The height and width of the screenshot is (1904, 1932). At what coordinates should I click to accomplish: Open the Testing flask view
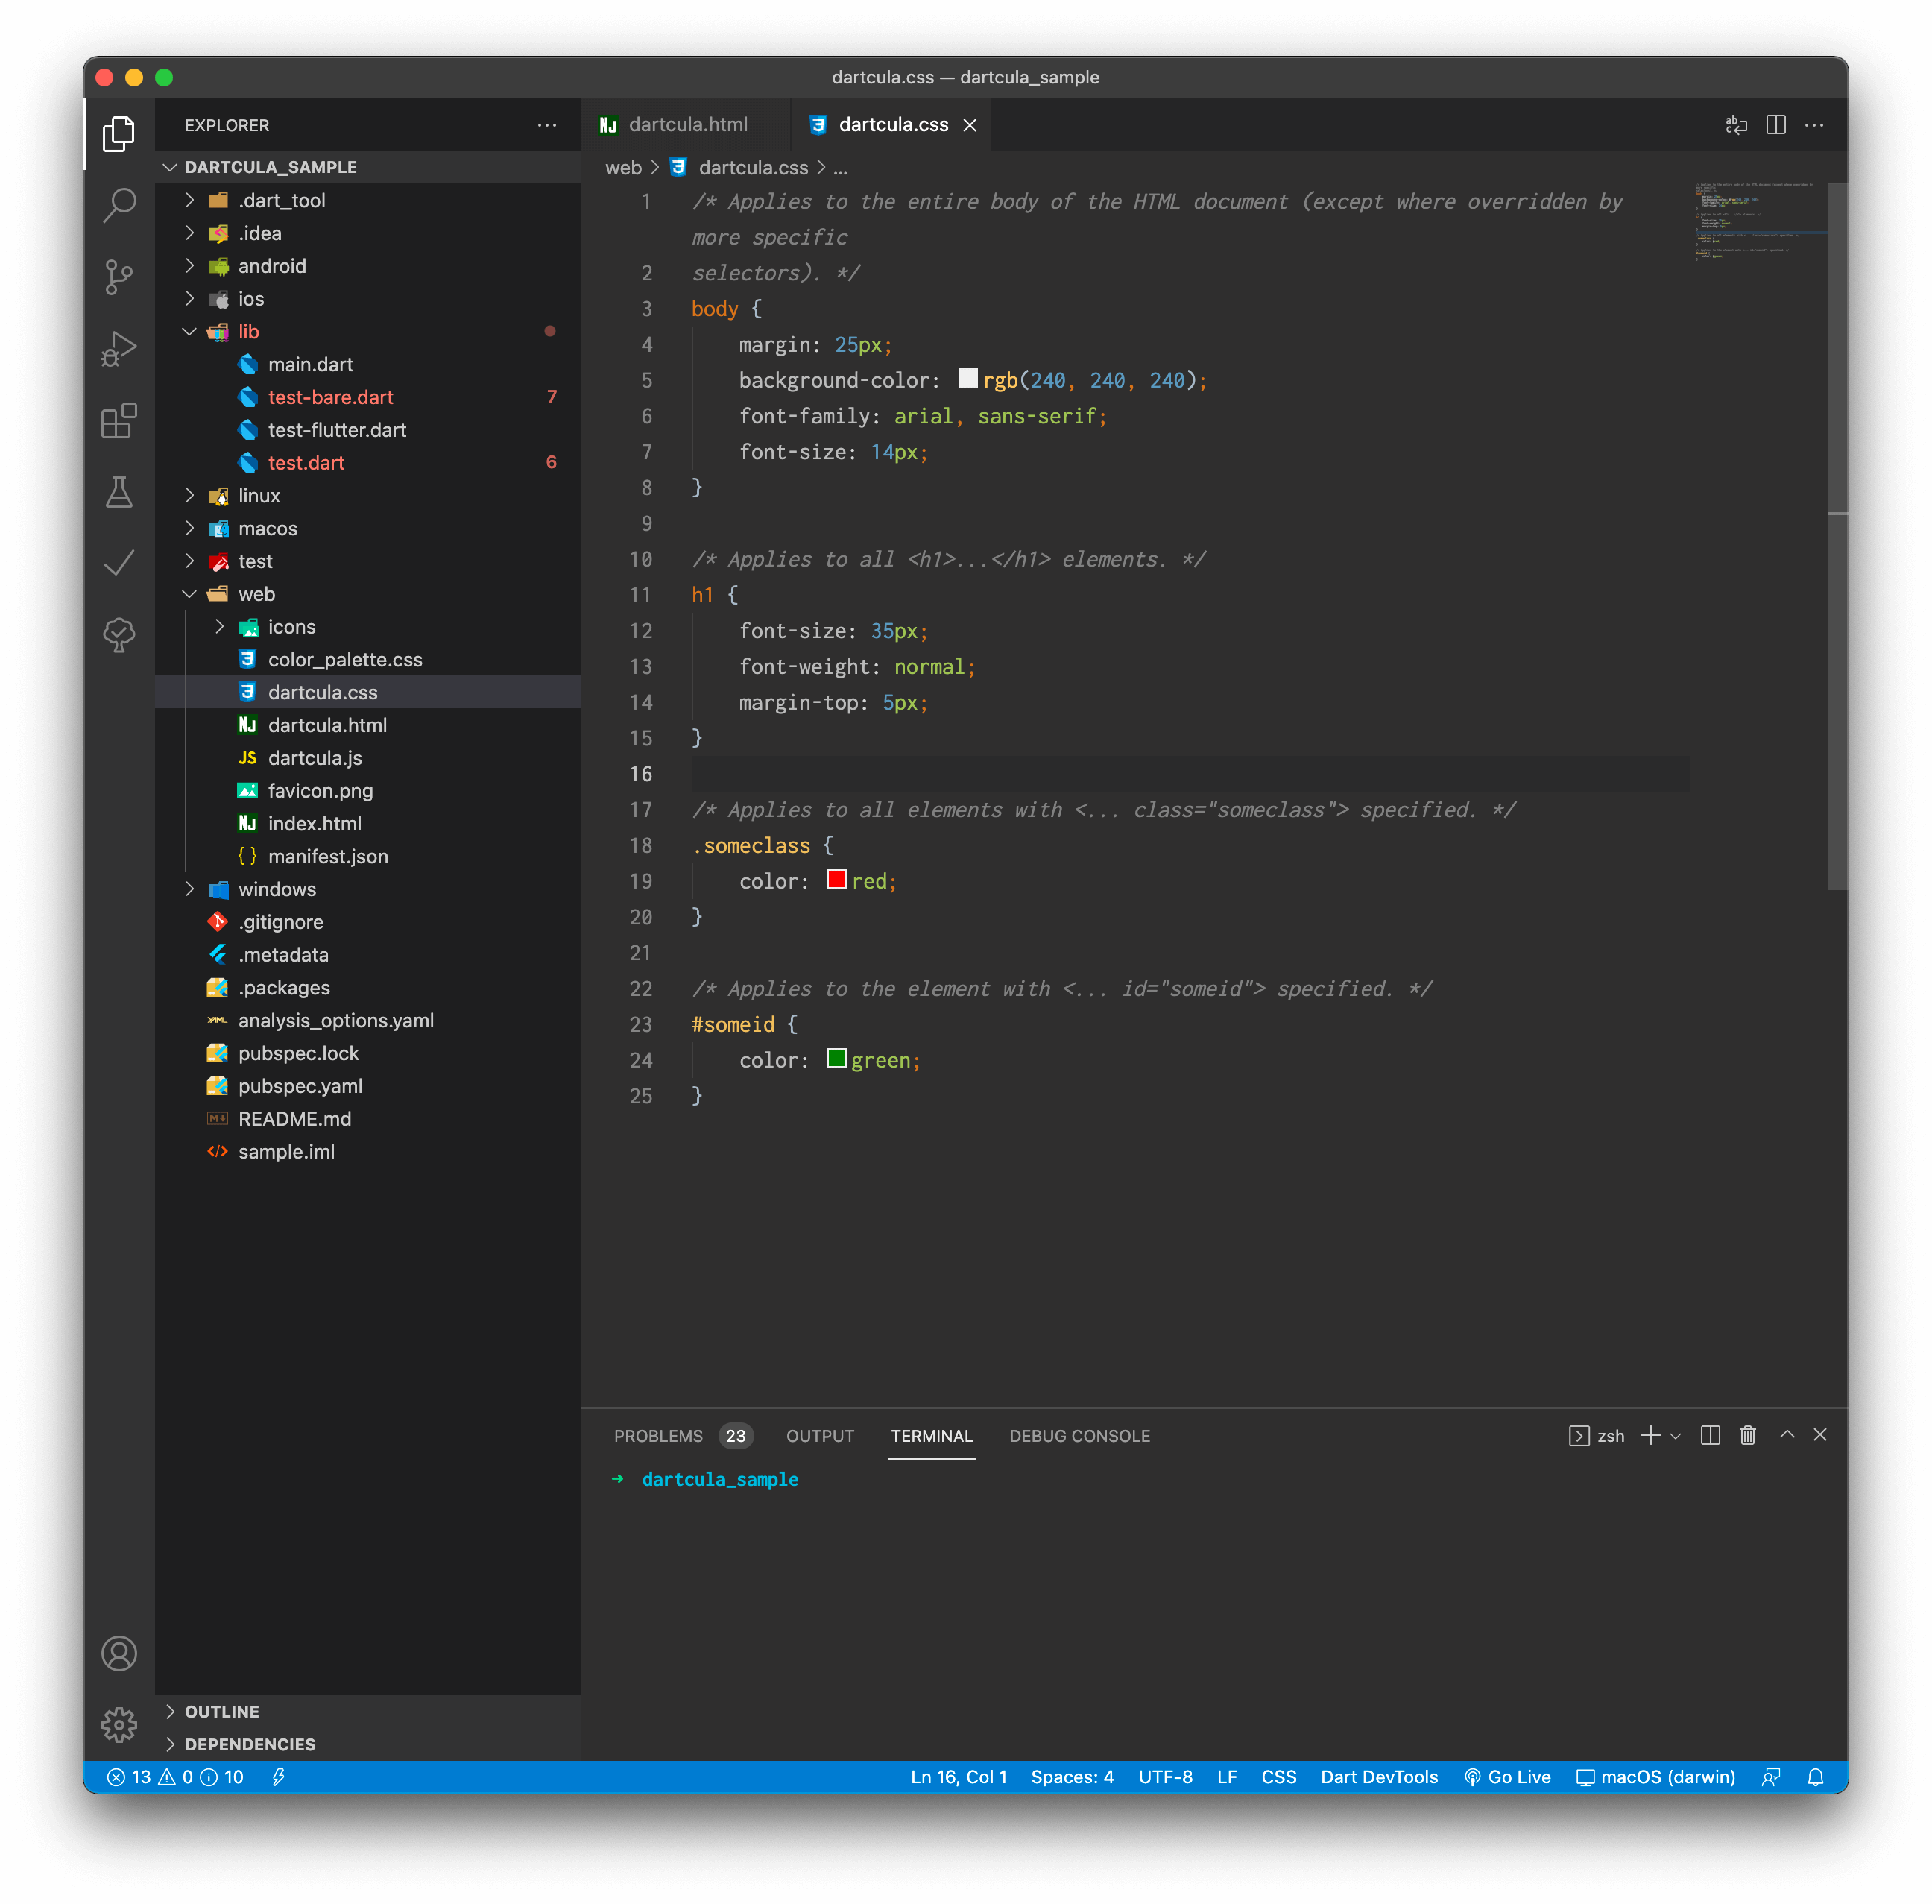[x=119, y=492]
